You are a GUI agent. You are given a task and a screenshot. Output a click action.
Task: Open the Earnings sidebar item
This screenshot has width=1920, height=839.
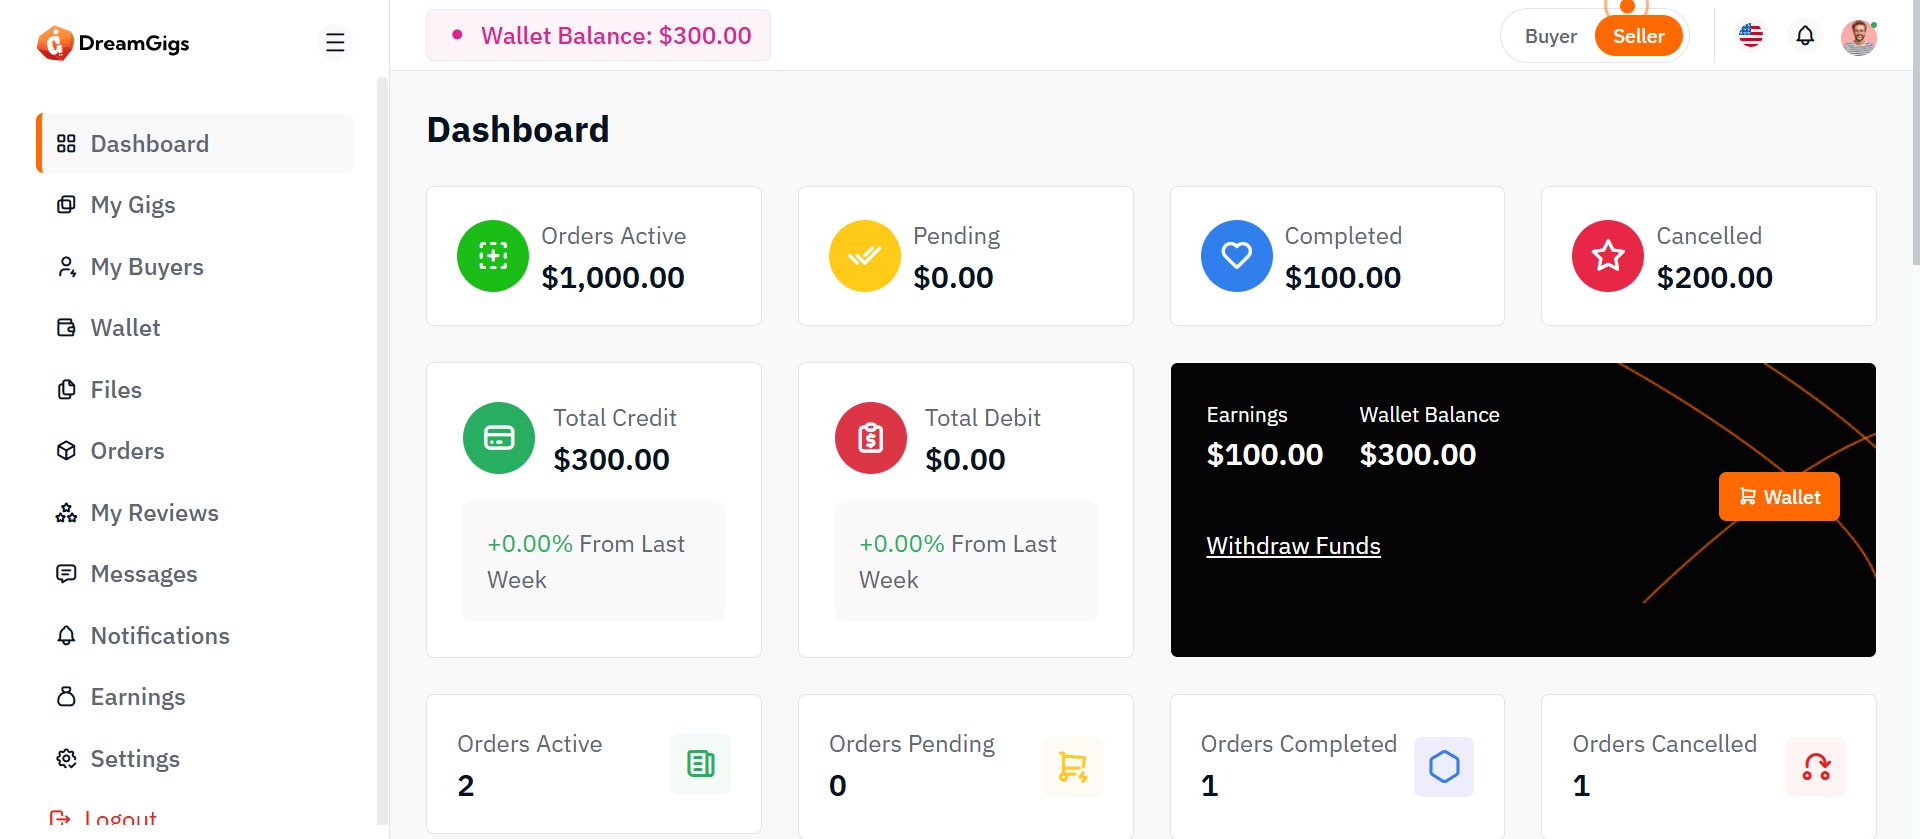click(x=138, y=697)
